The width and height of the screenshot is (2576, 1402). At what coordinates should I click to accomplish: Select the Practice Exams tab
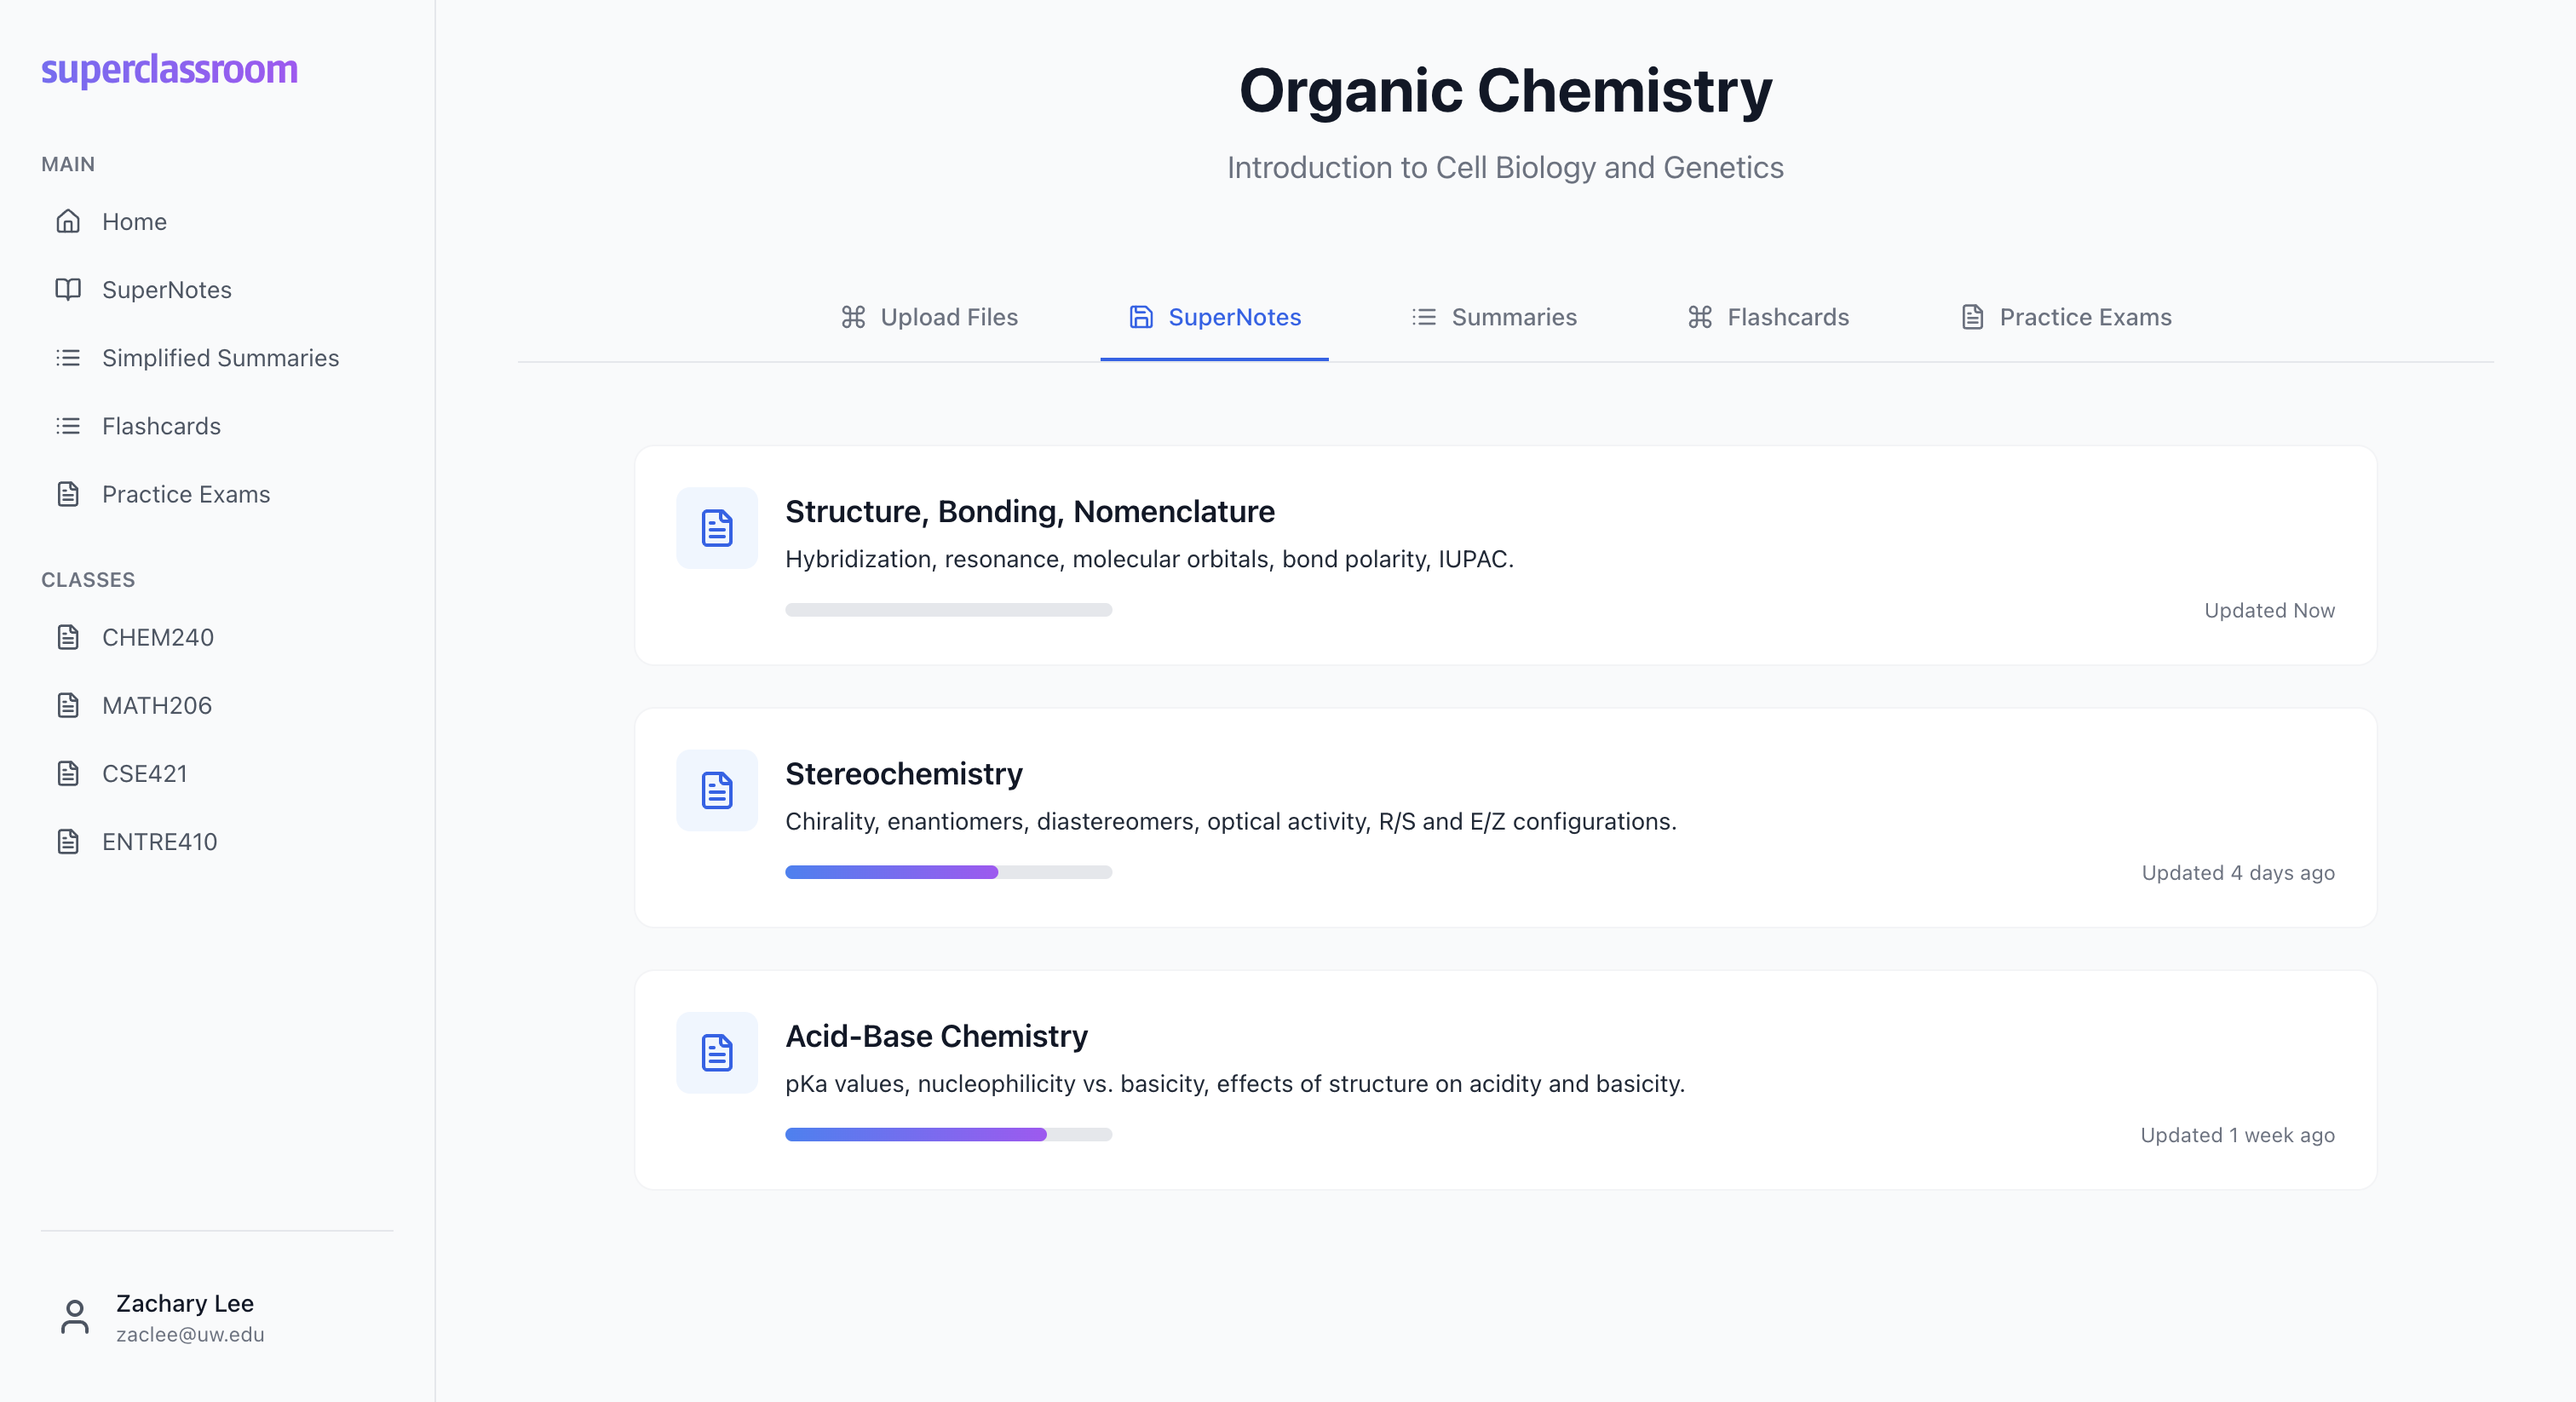2066,317
